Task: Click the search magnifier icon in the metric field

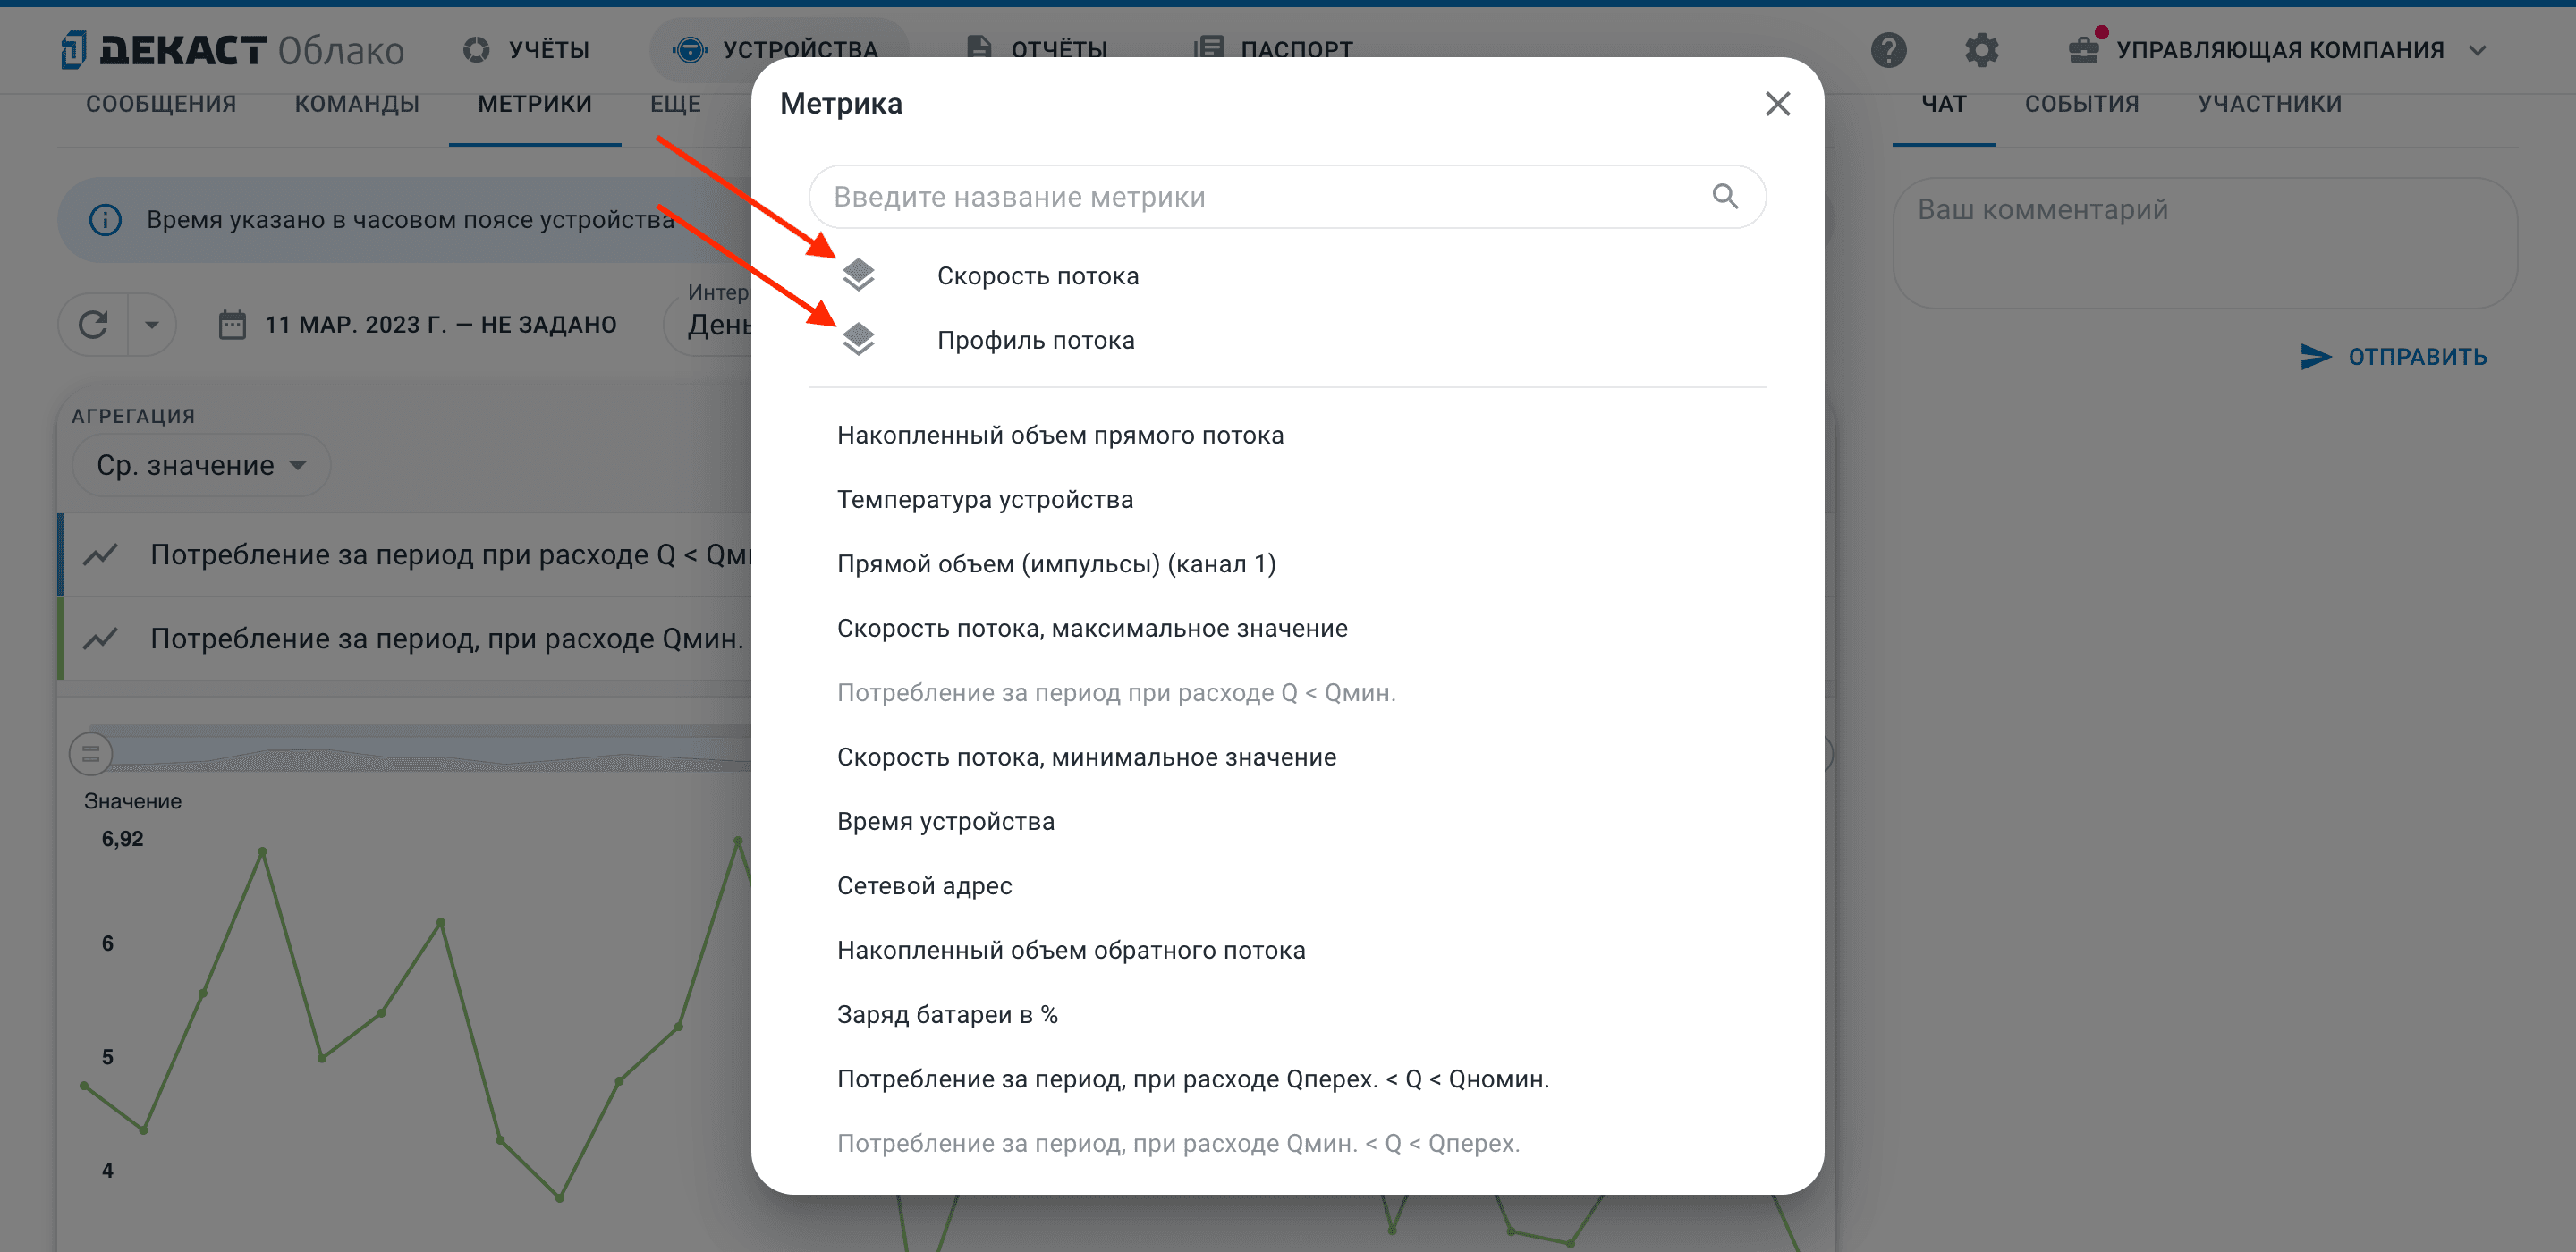Action: click(1725, 196)
